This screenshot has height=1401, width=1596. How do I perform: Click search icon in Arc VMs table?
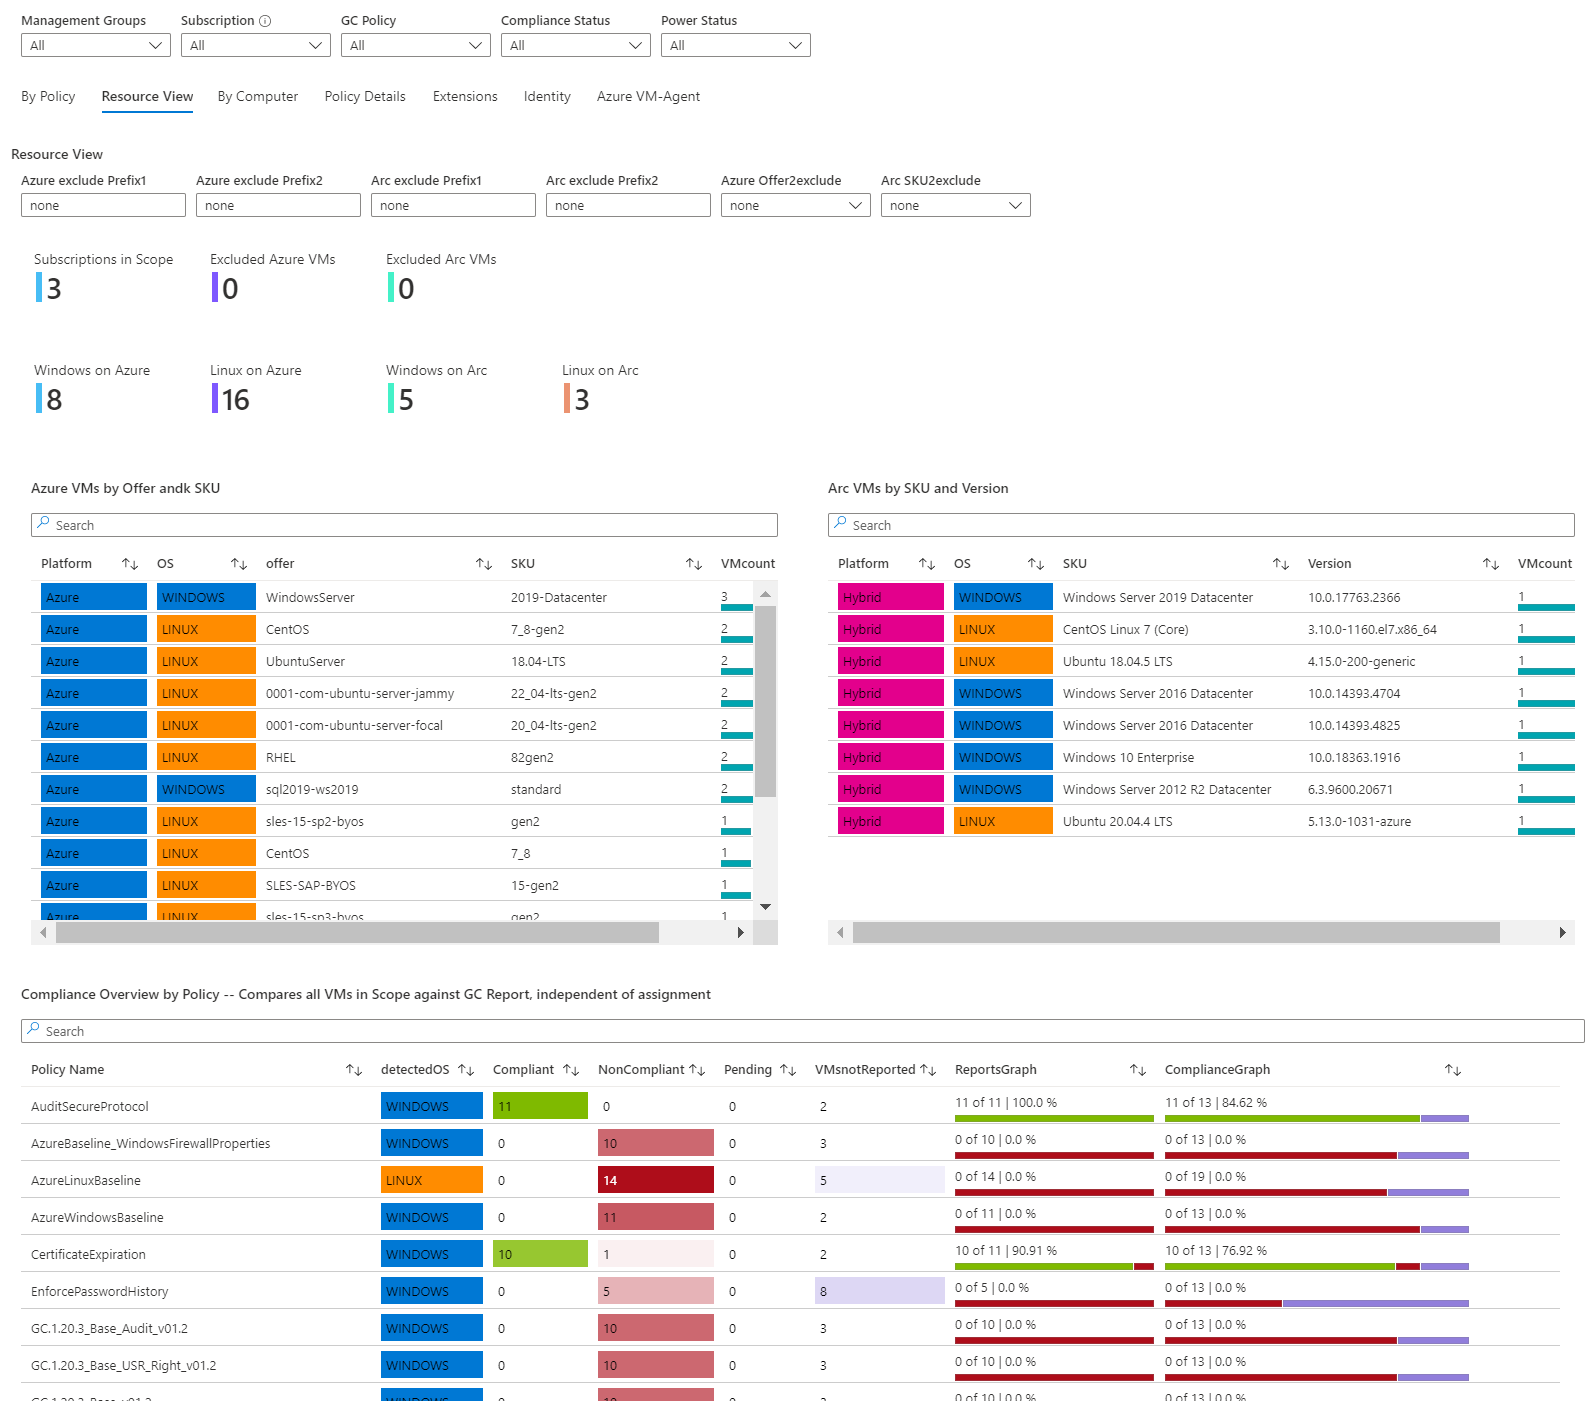(x=840, y=523)
